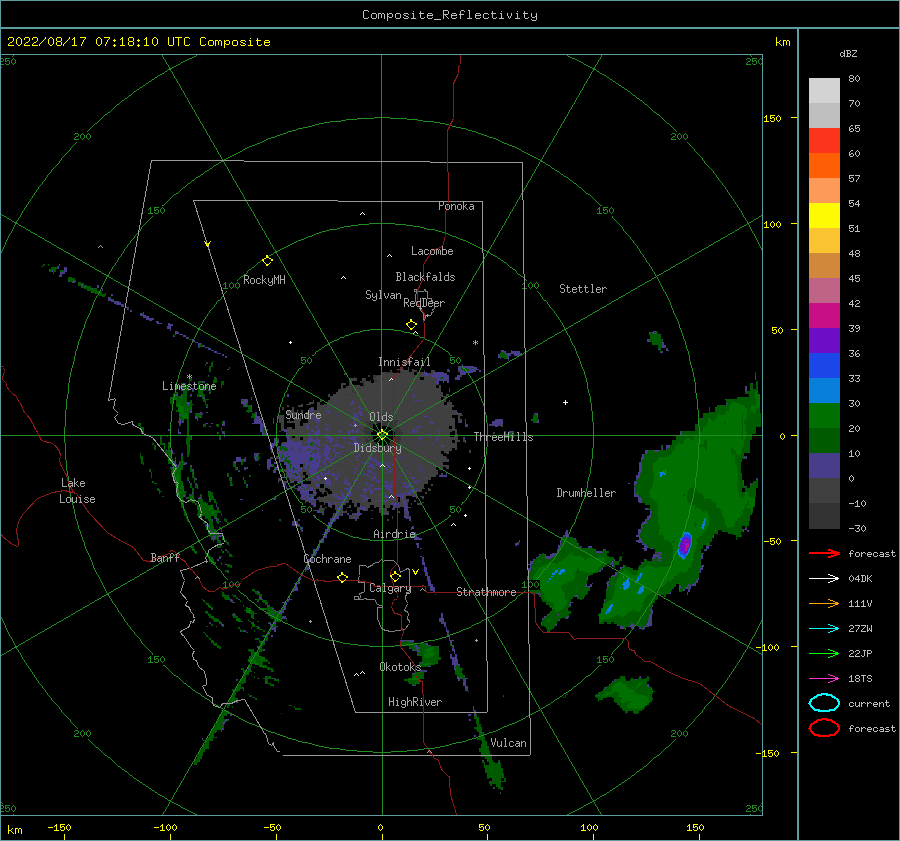Click the orange 111V arrow icon
The height and width of the screenshot is (841, 900).
point(824,603)
